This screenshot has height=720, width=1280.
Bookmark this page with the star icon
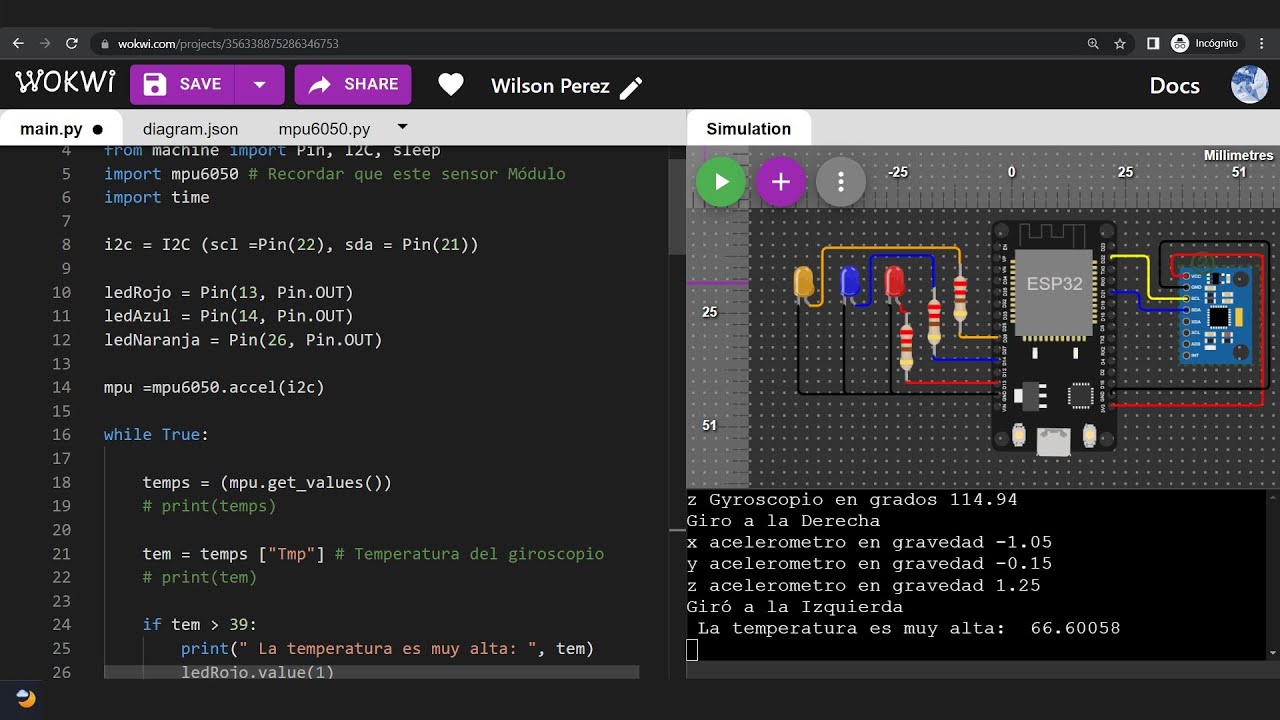tap(1120, 44)
